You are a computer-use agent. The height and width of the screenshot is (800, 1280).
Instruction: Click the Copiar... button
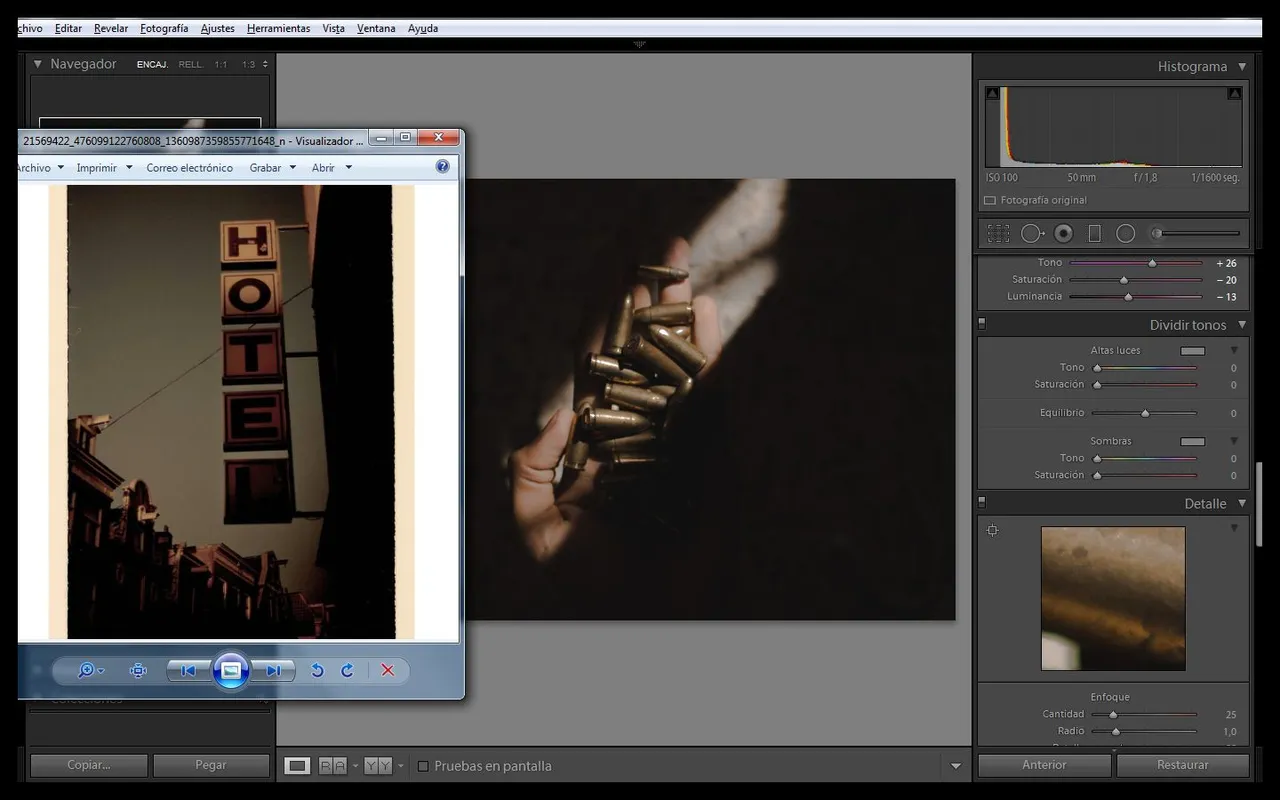(x=89, y=765)
